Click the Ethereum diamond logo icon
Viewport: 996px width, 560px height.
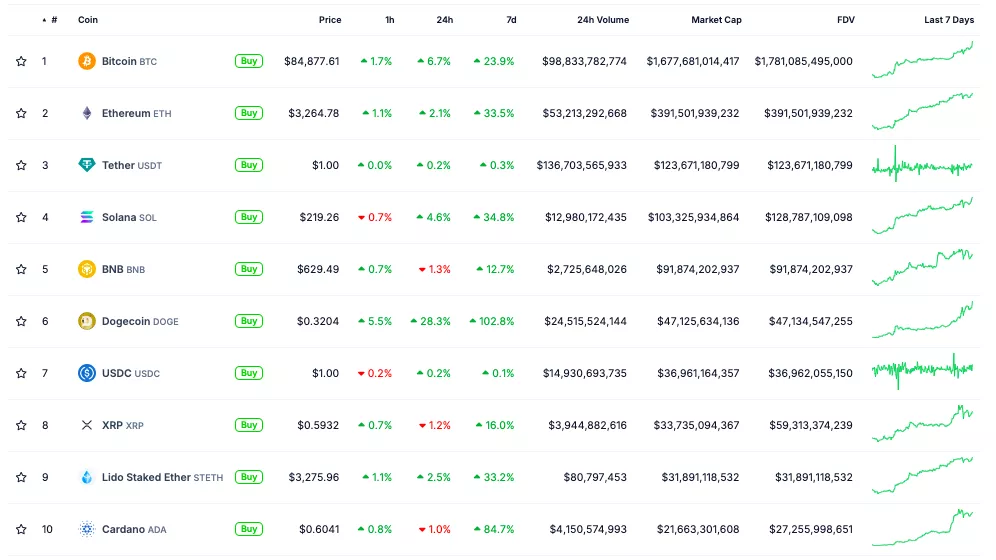tap(87, 113)
